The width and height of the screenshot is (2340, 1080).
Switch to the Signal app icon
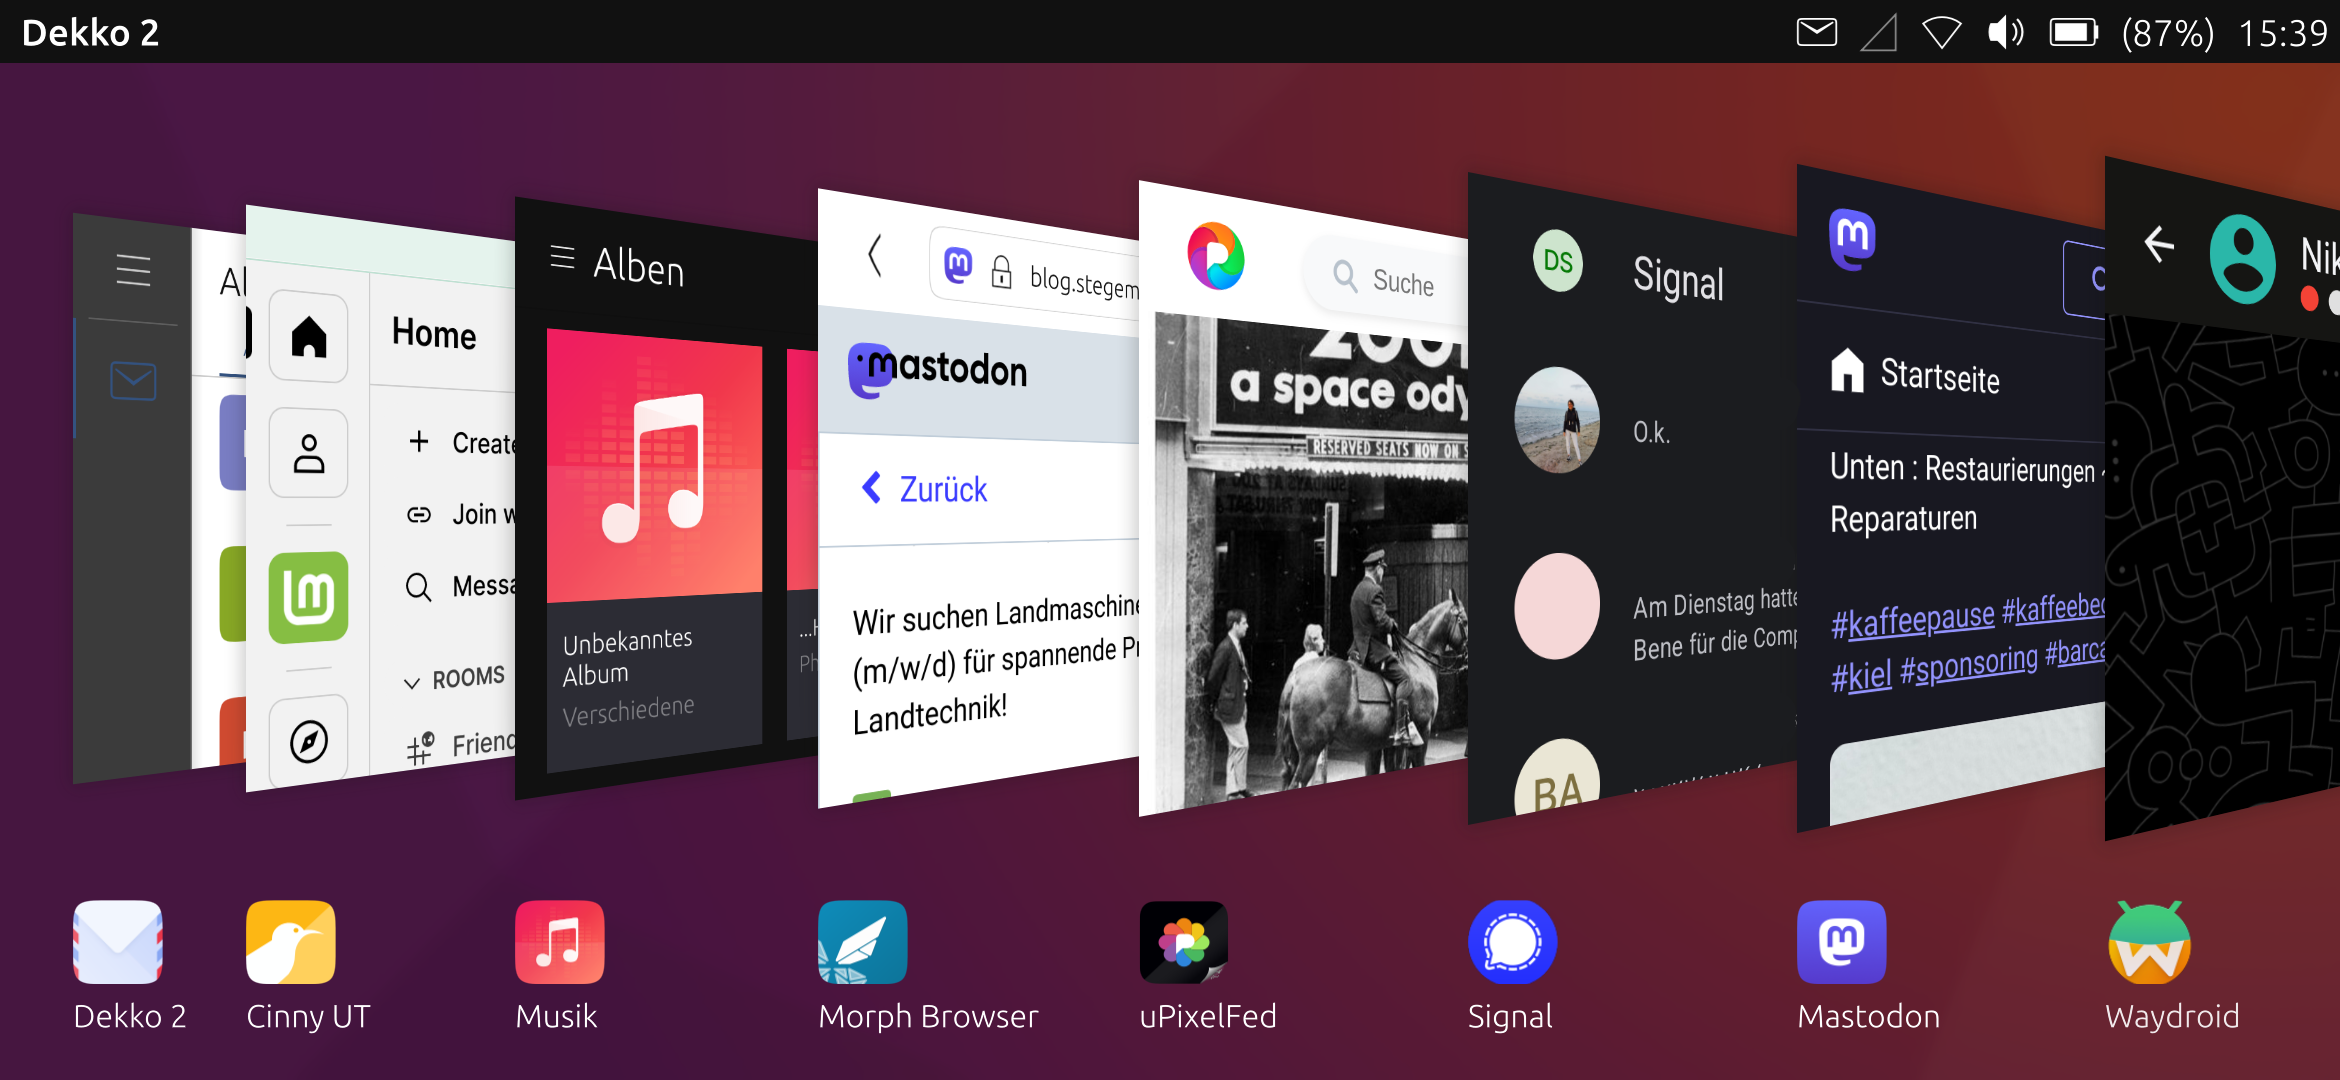coord(1512,942)
